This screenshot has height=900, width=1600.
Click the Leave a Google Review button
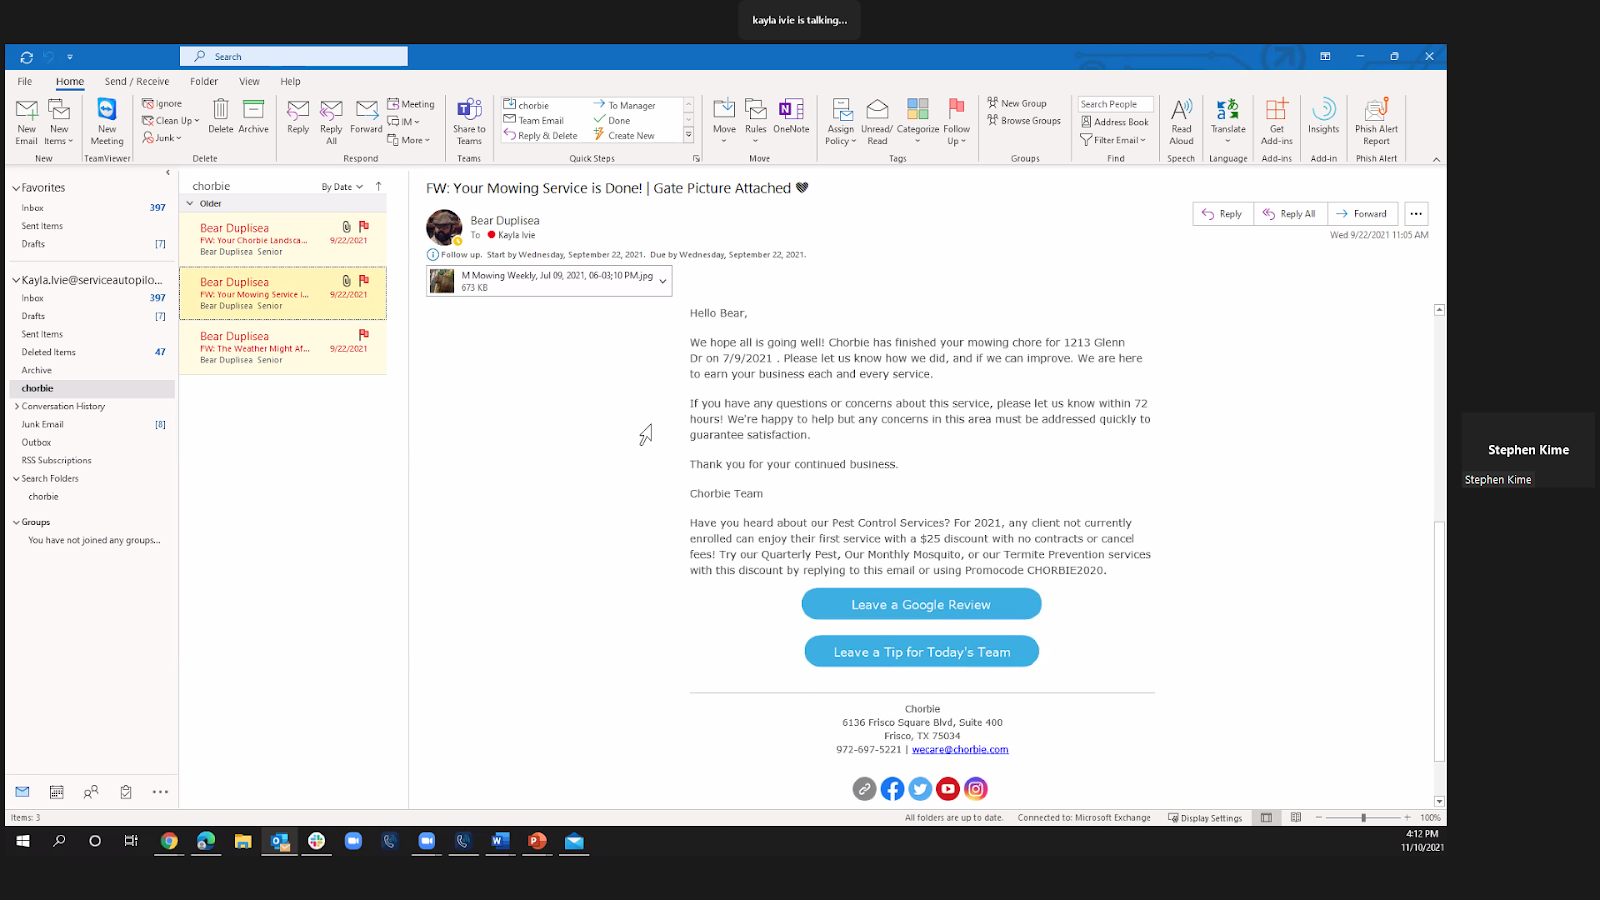(921, 604)
